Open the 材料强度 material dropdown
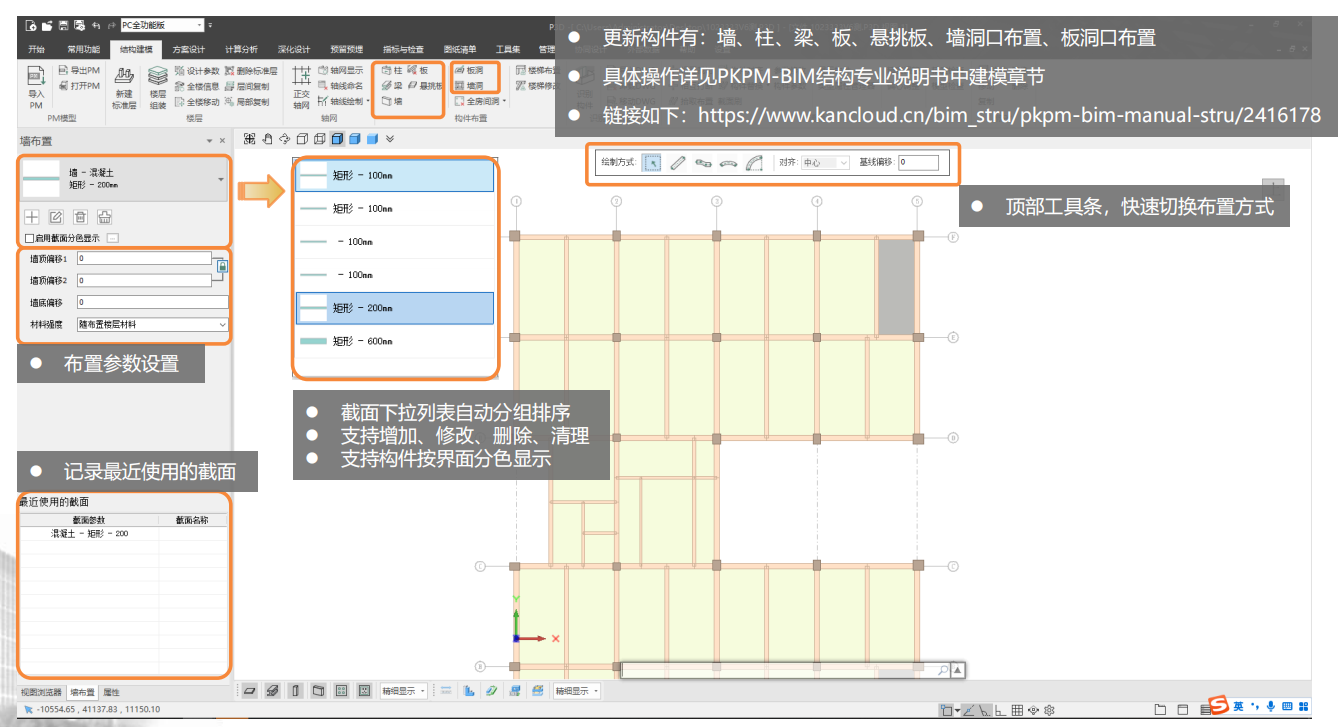1344x727 pixels. click(152, 325)
